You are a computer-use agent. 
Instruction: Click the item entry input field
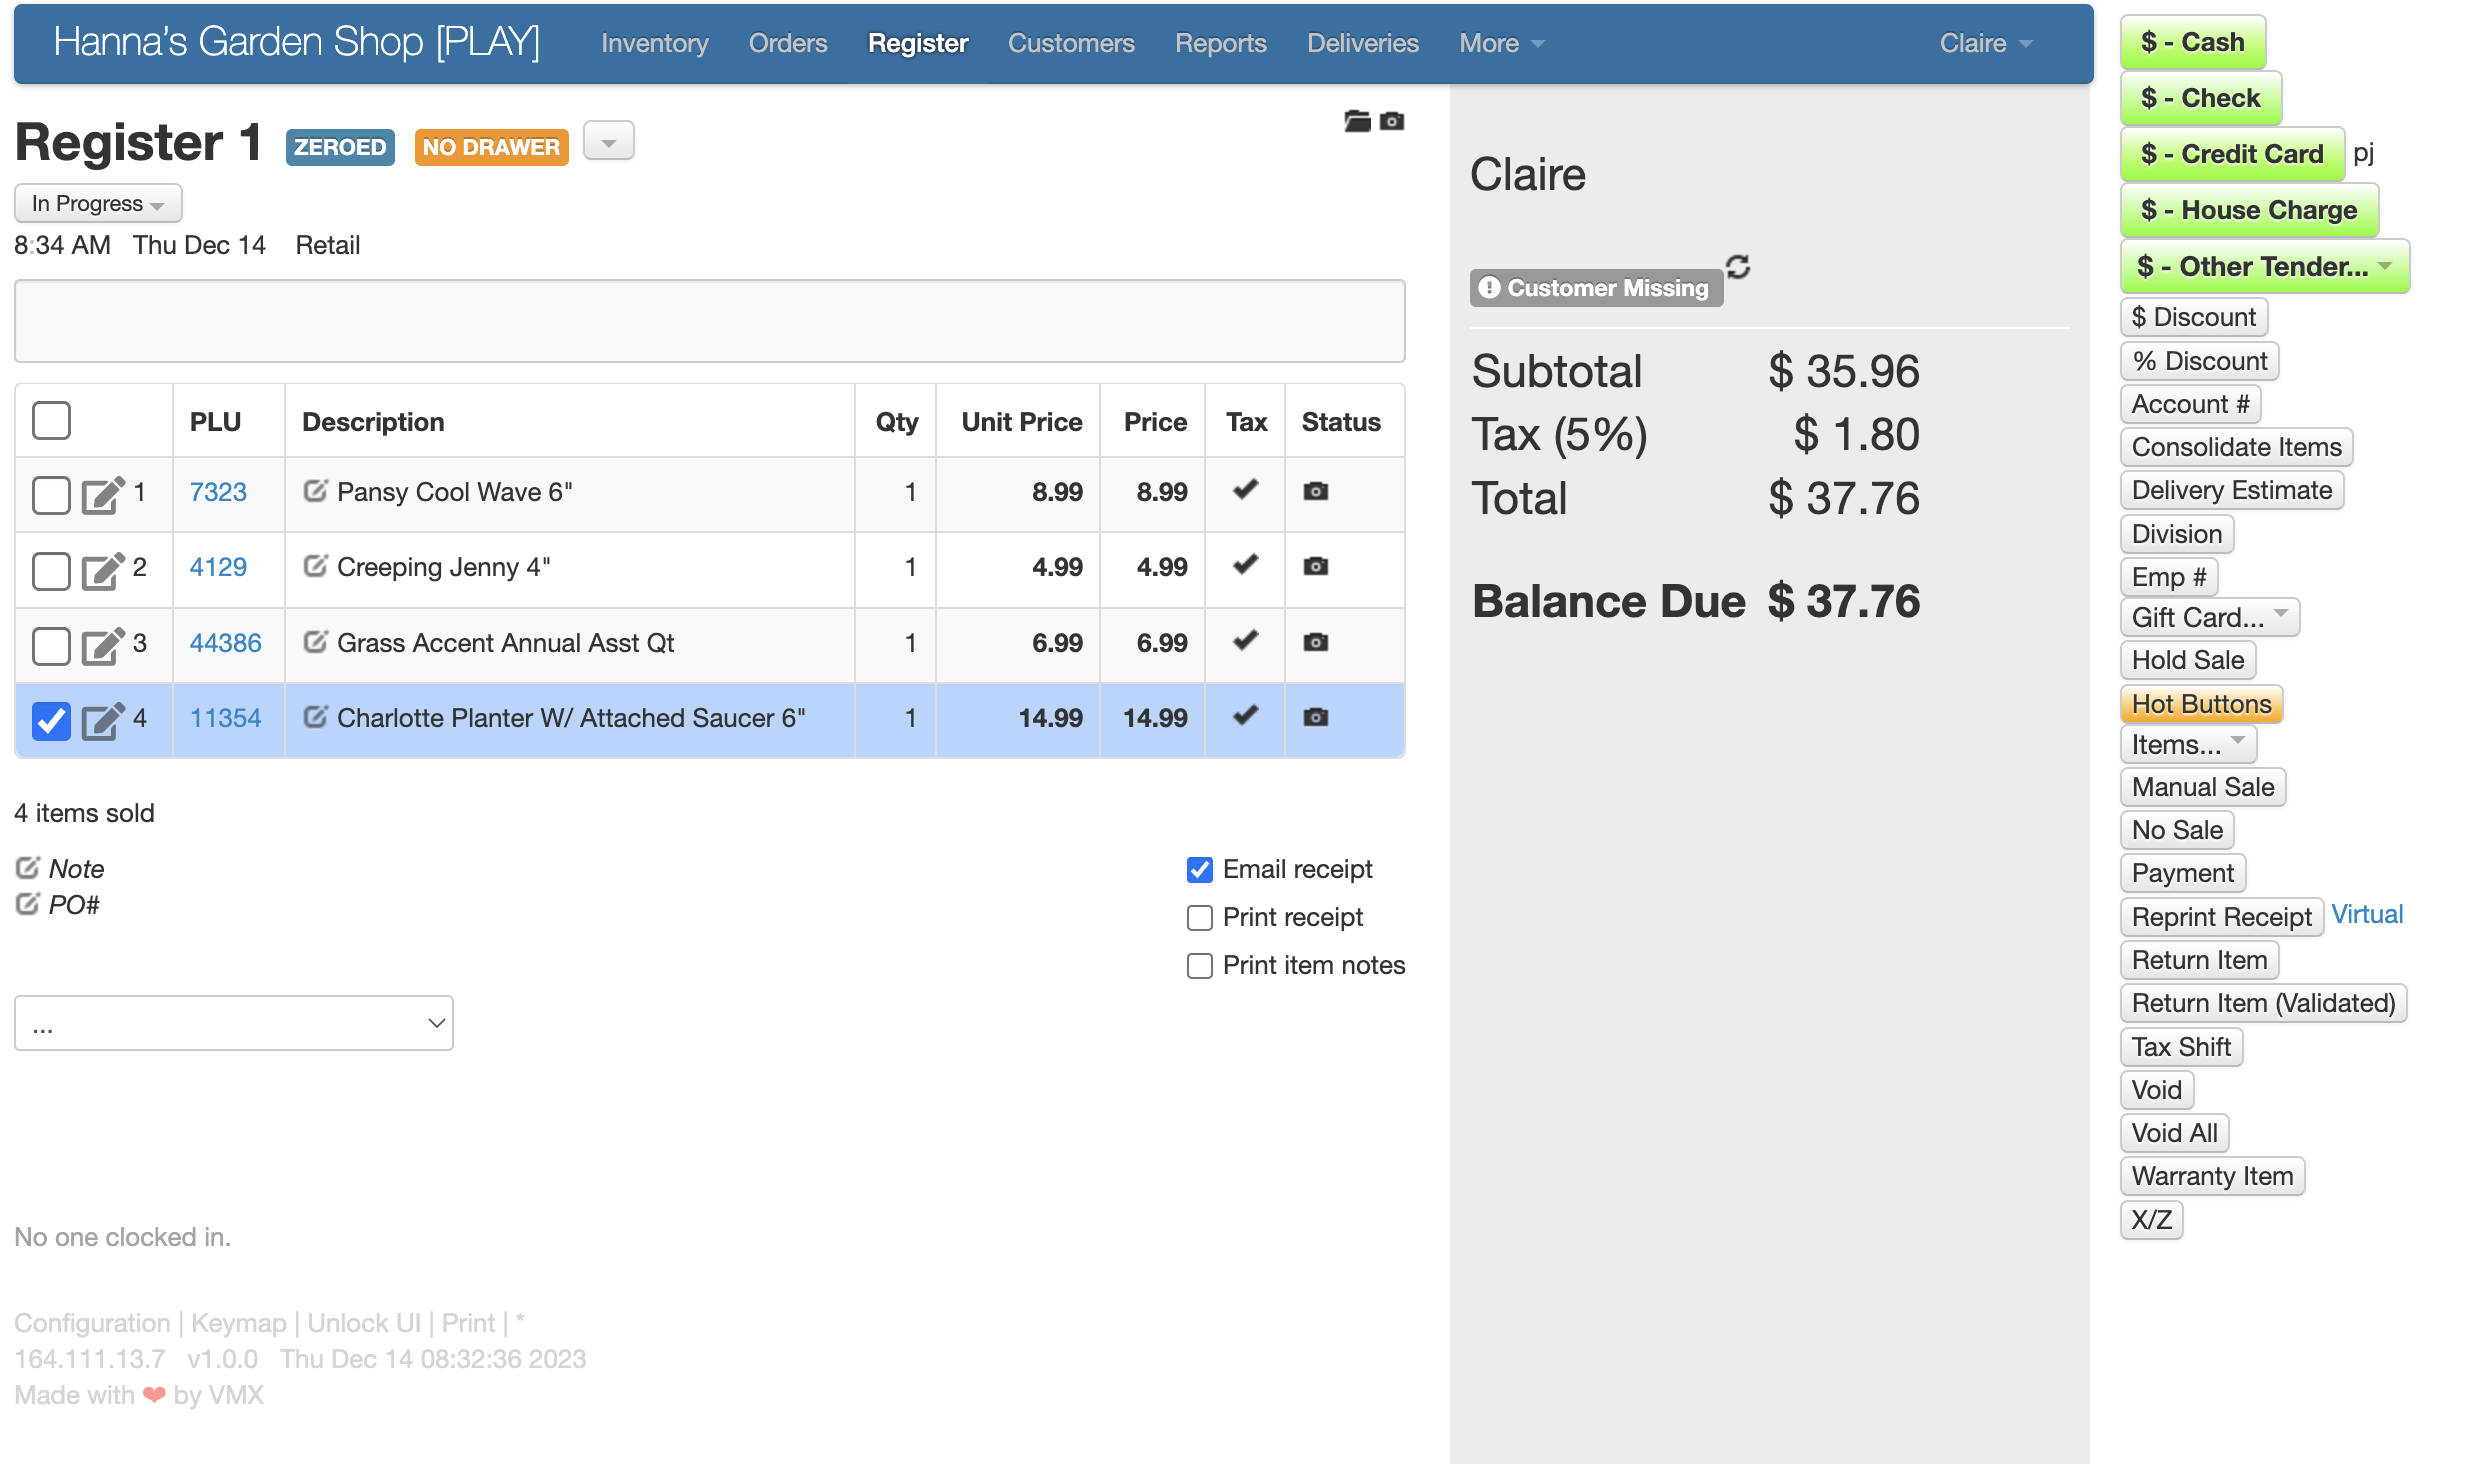pos(709,321)
